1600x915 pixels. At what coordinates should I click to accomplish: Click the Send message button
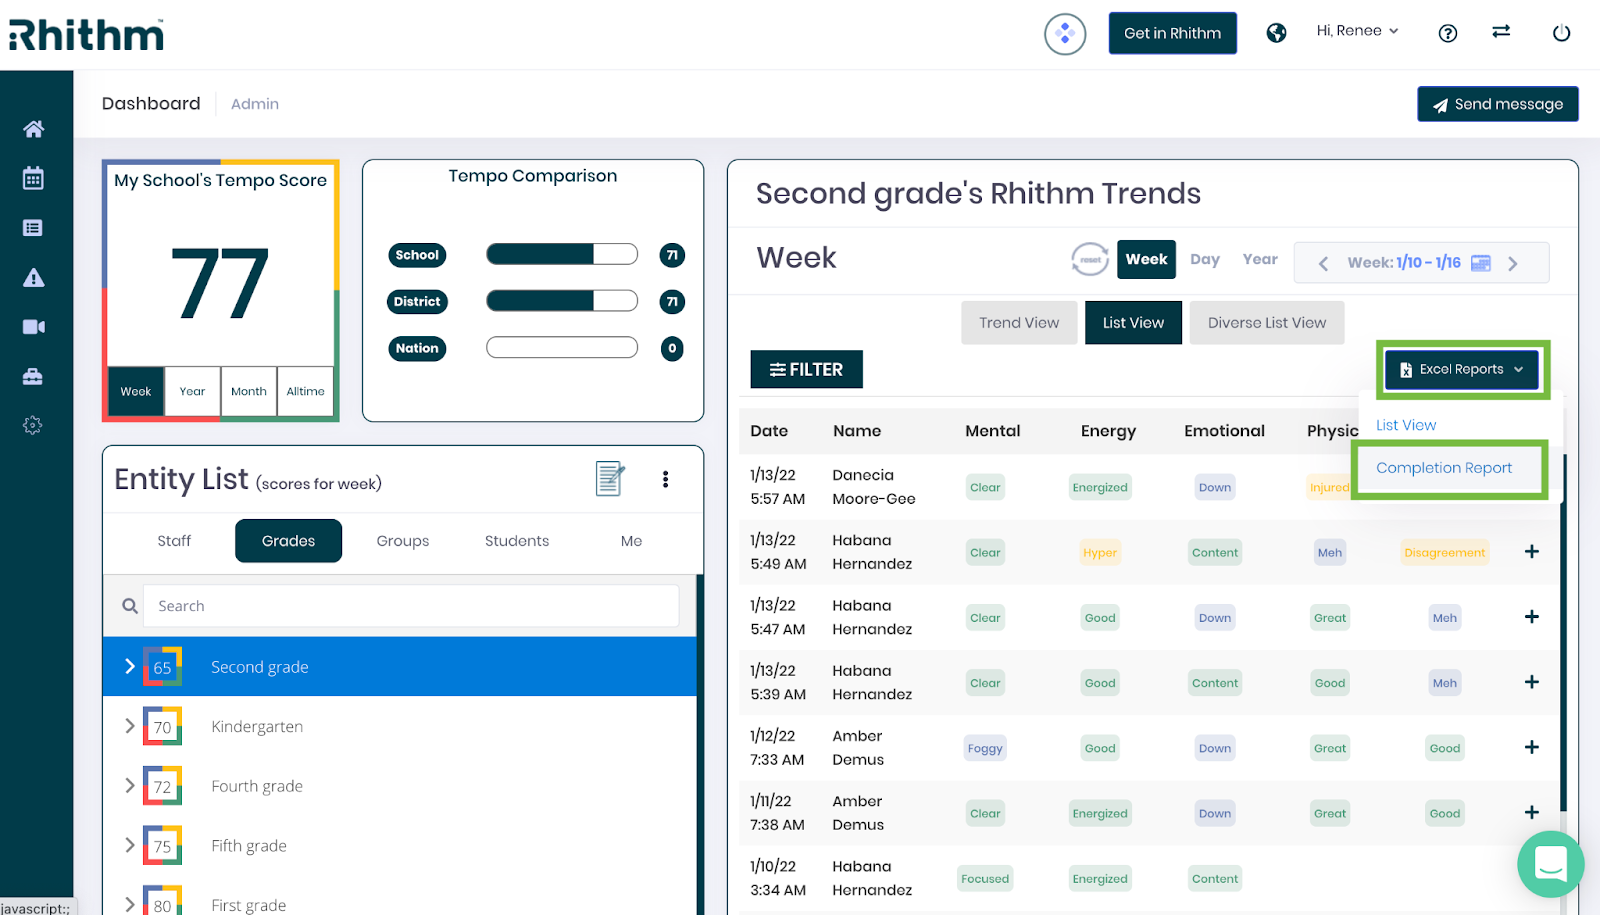point(1497,104)
